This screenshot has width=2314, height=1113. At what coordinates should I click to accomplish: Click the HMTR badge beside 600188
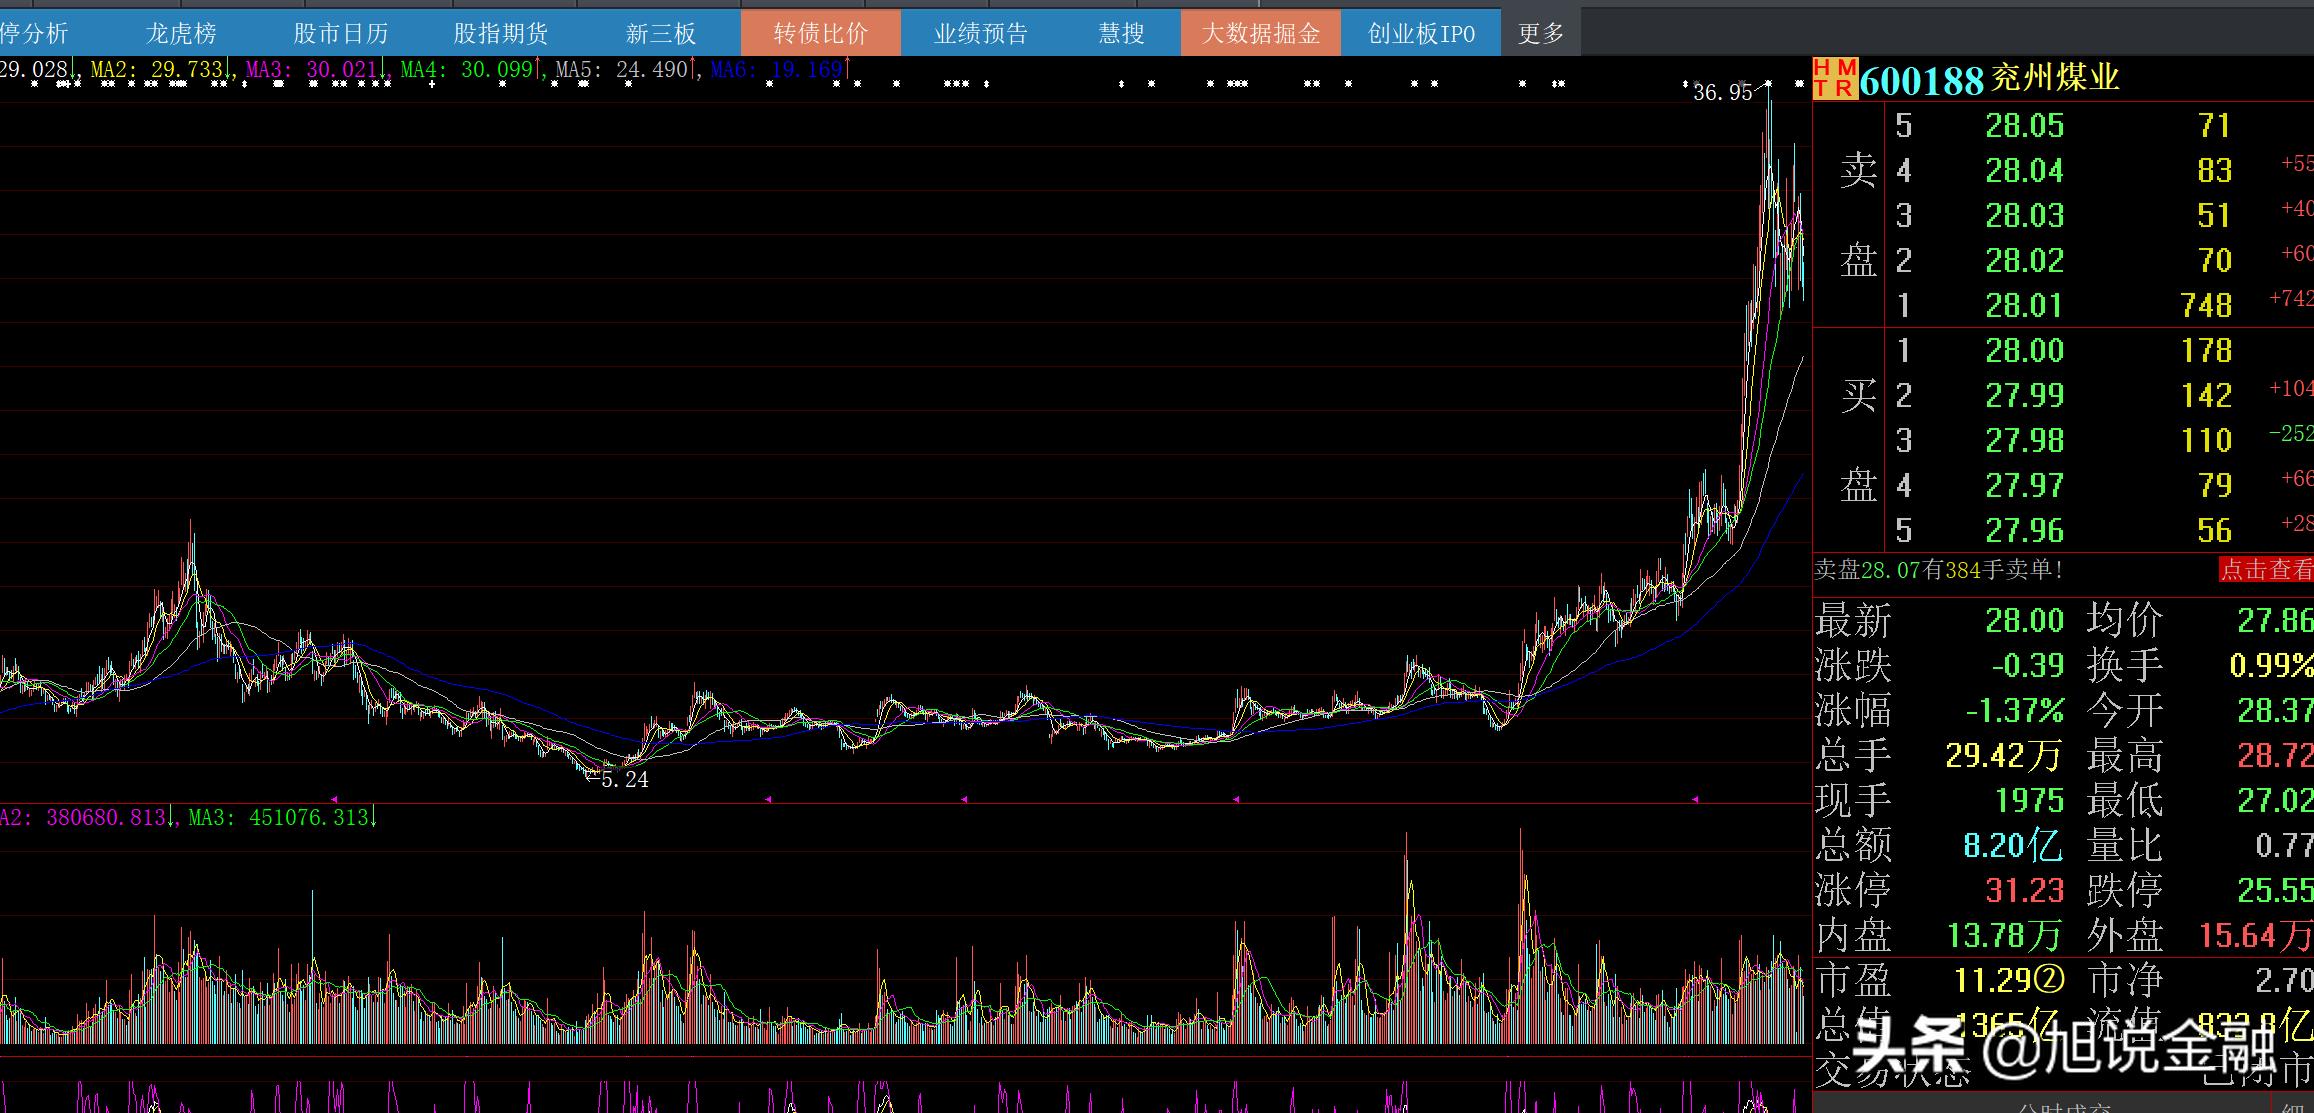click(x=1835, y=78)
